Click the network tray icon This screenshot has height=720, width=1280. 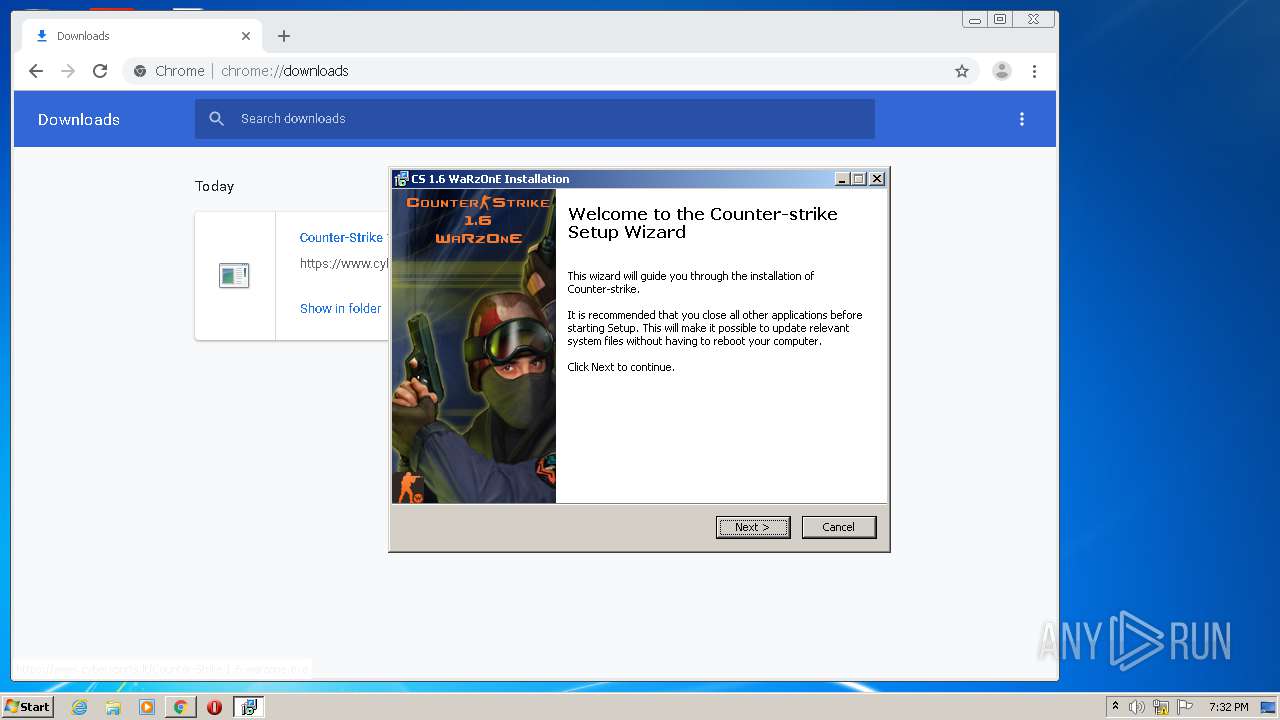1161,707
